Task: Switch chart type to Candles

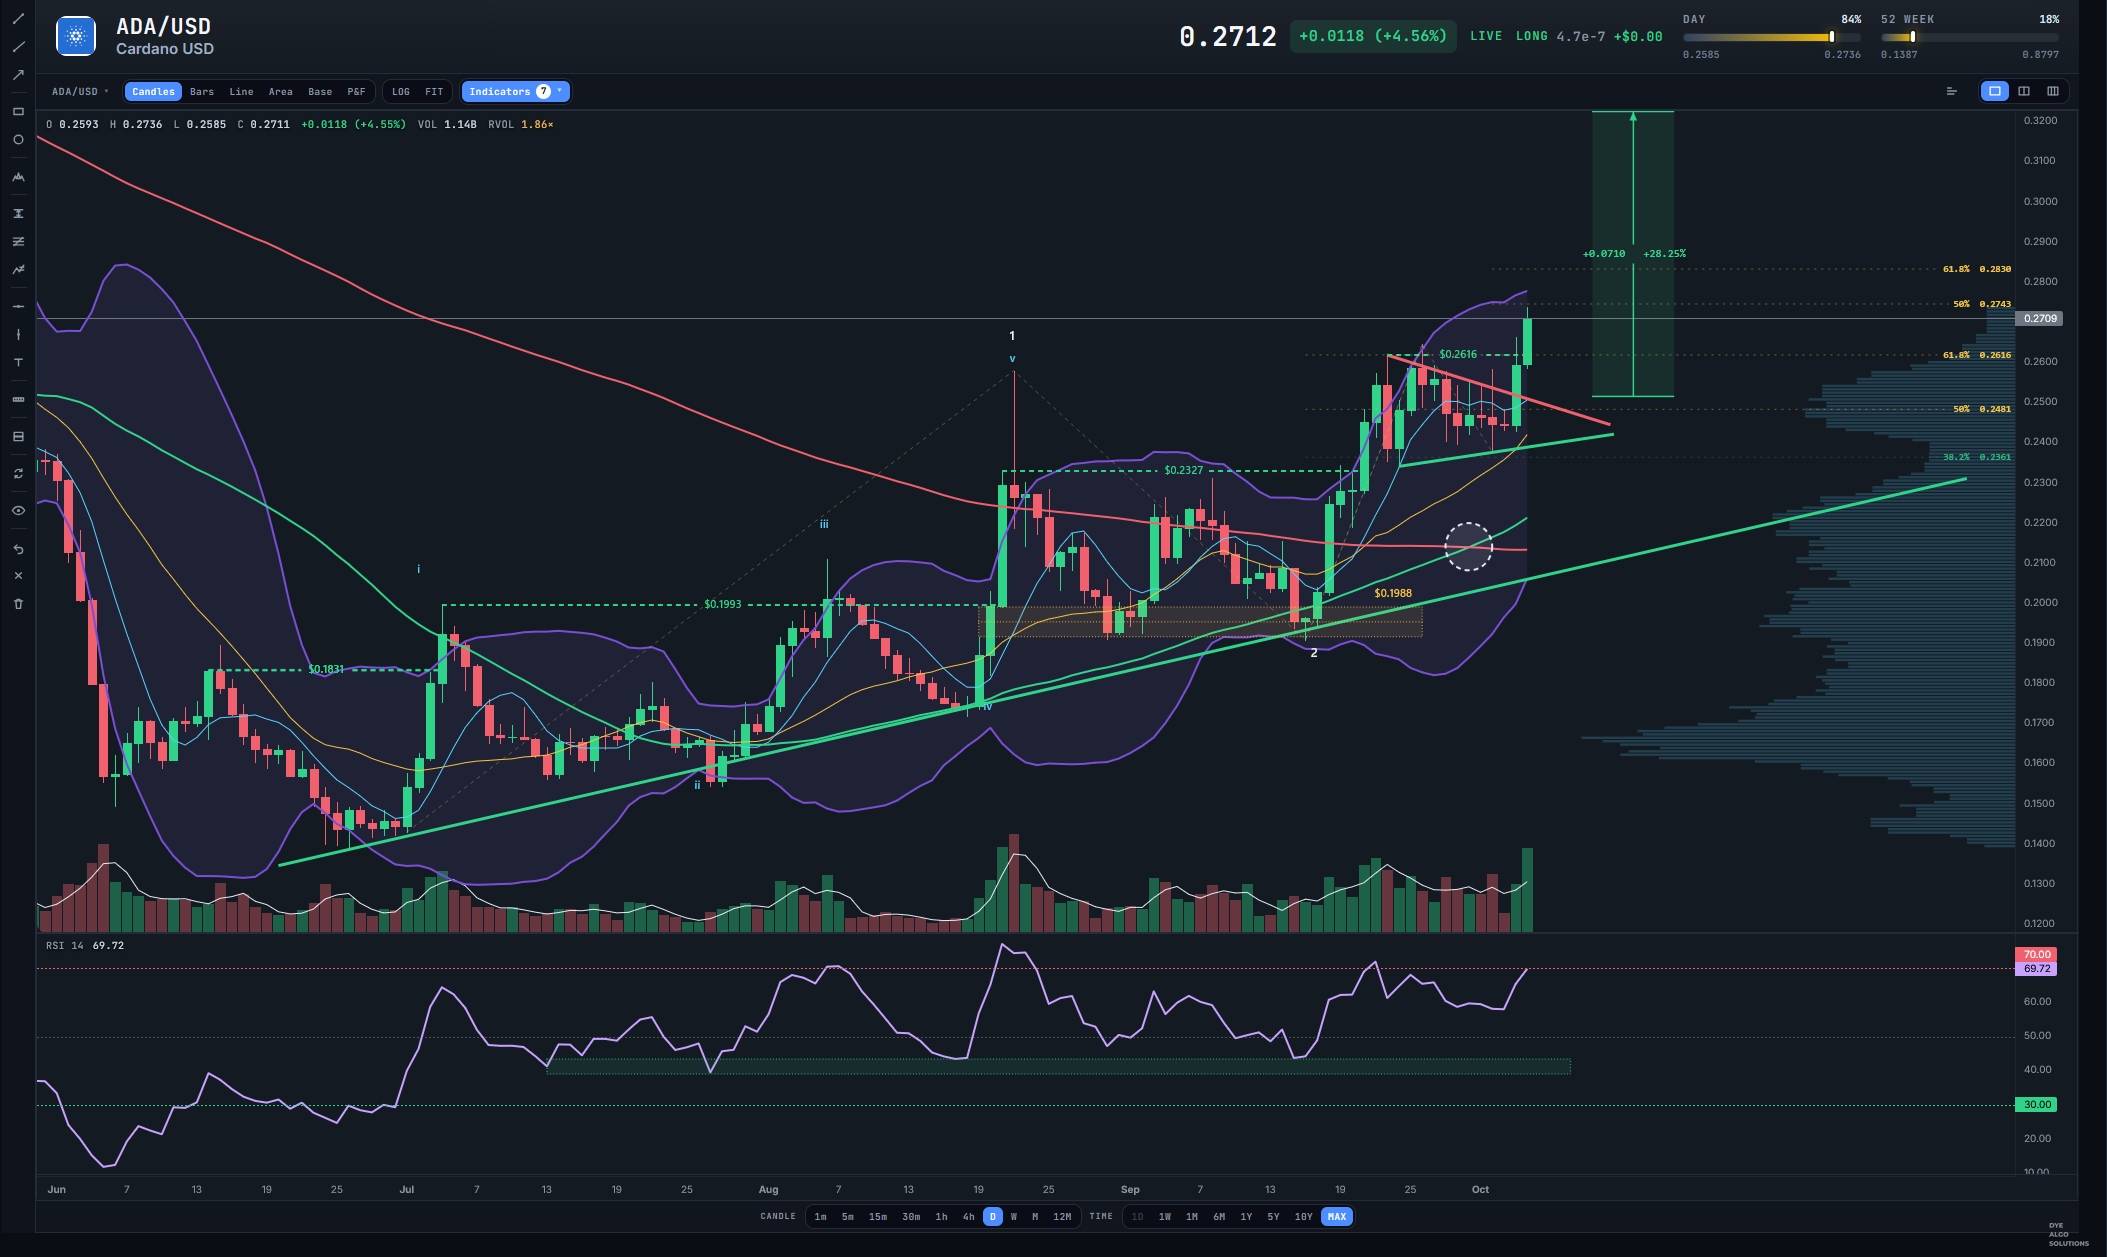Action: point(153,91)
